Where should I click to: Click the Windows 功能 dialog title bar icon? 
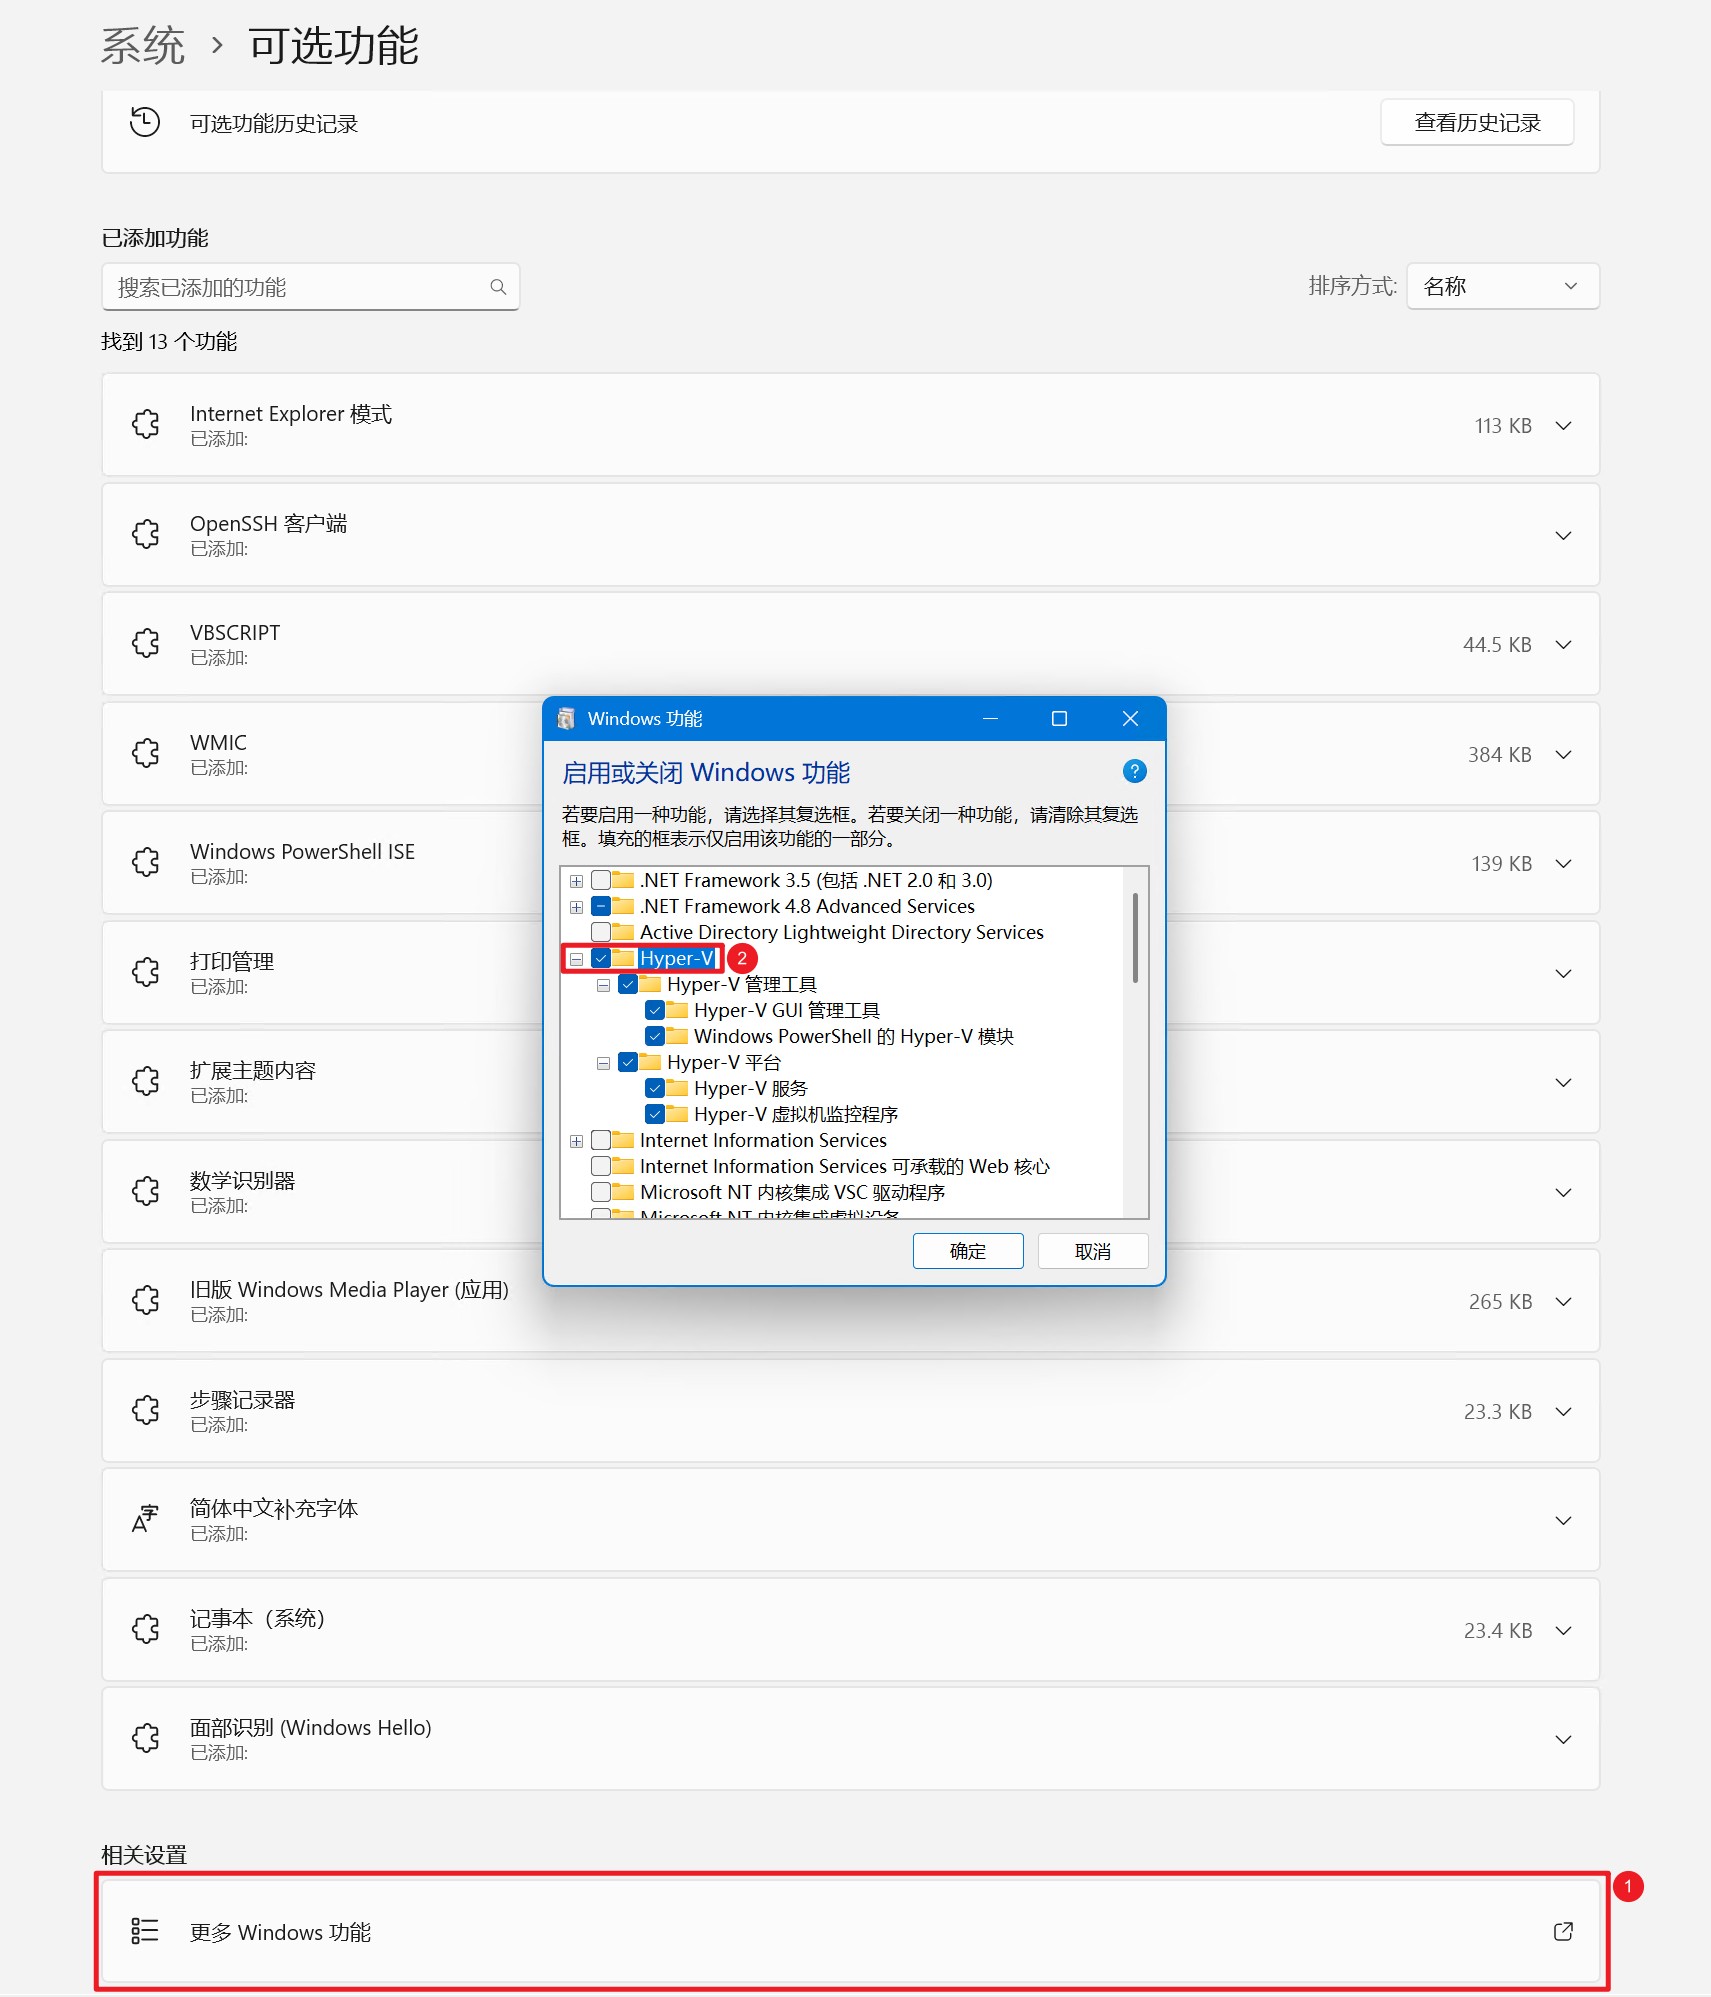click(566, 718)
